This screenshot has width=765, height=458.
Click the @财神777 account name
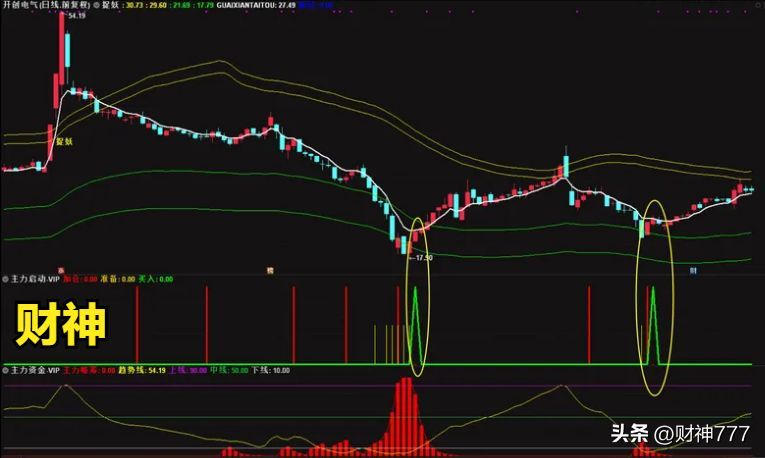coord(701,434)
